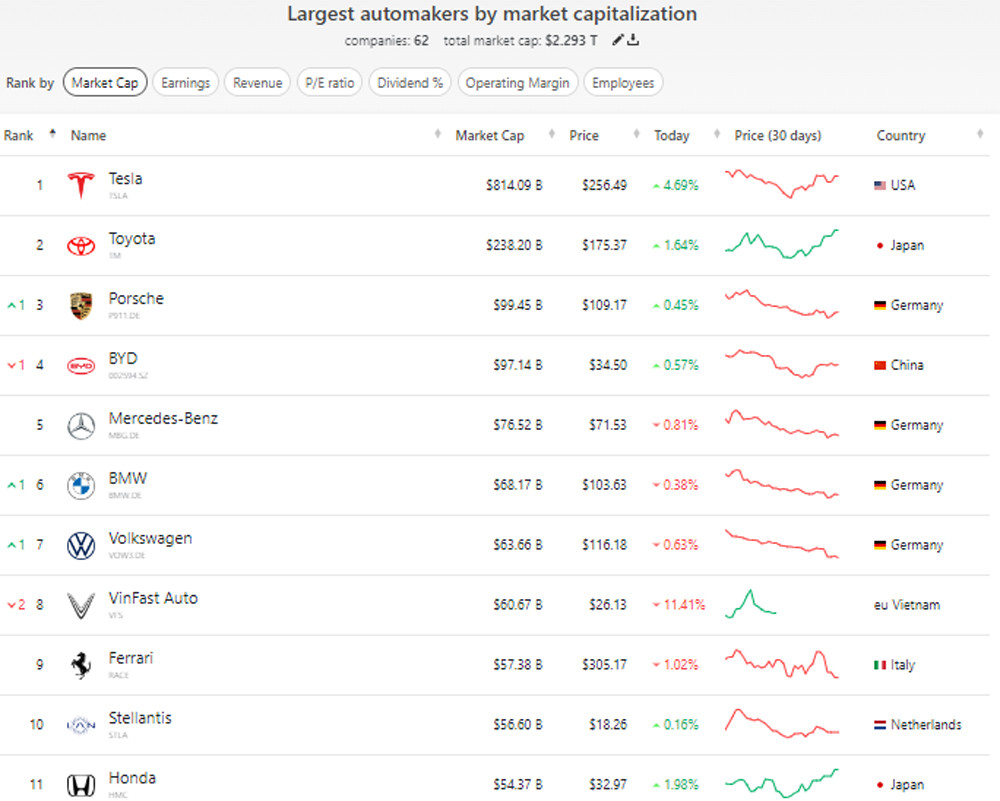
Task: Click the Porsche crest logo
Action: (80, 305)
